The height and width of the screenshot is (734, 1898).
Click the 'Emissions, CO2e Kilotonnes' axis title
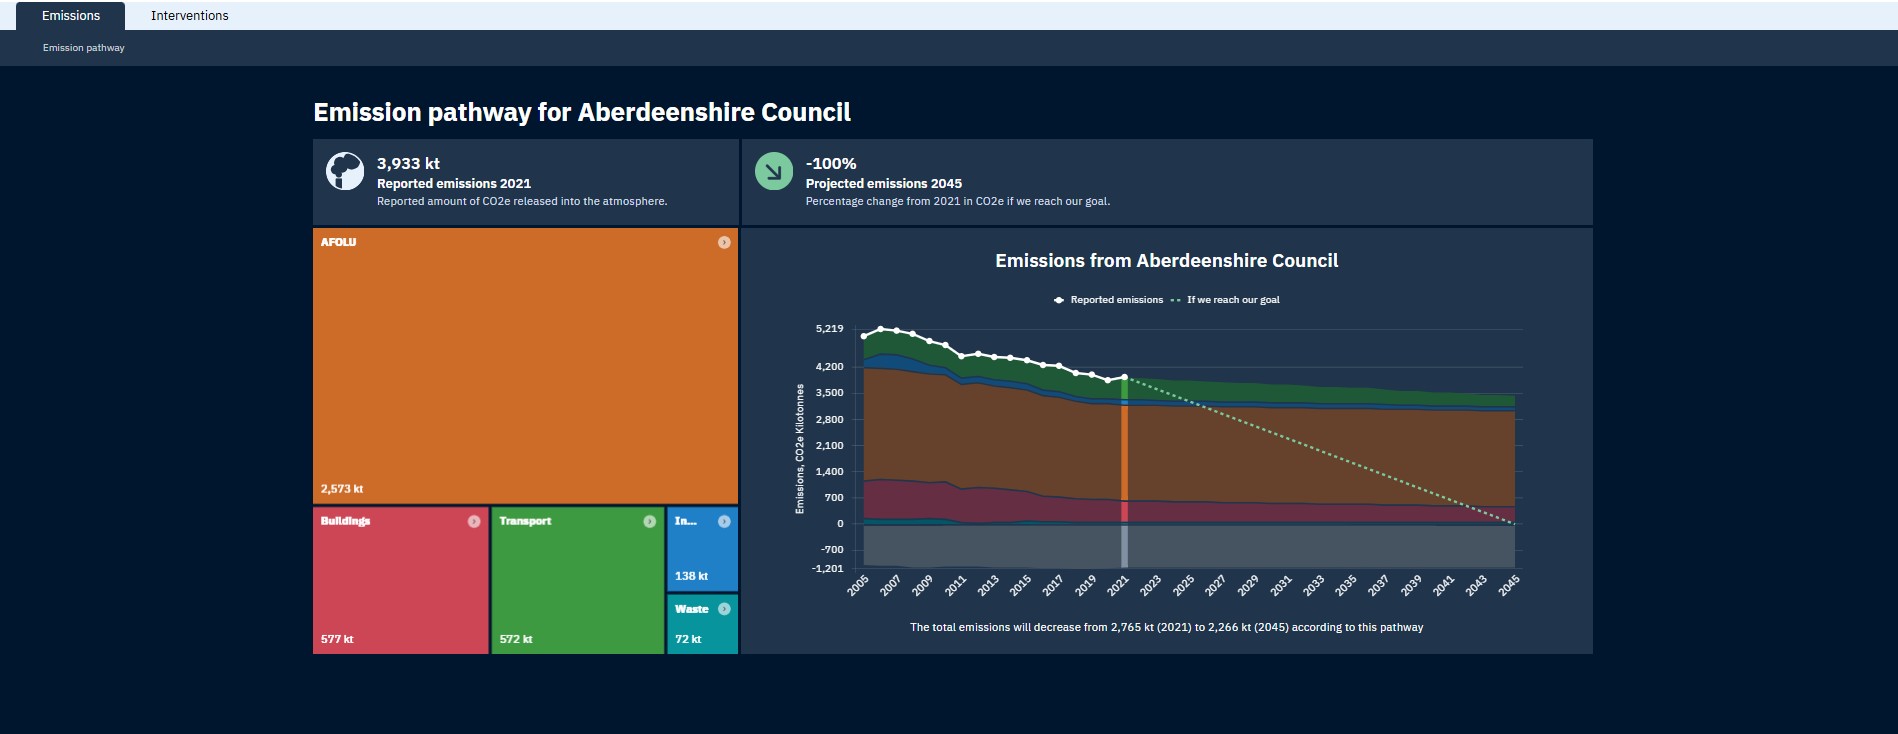coord(800,449)
